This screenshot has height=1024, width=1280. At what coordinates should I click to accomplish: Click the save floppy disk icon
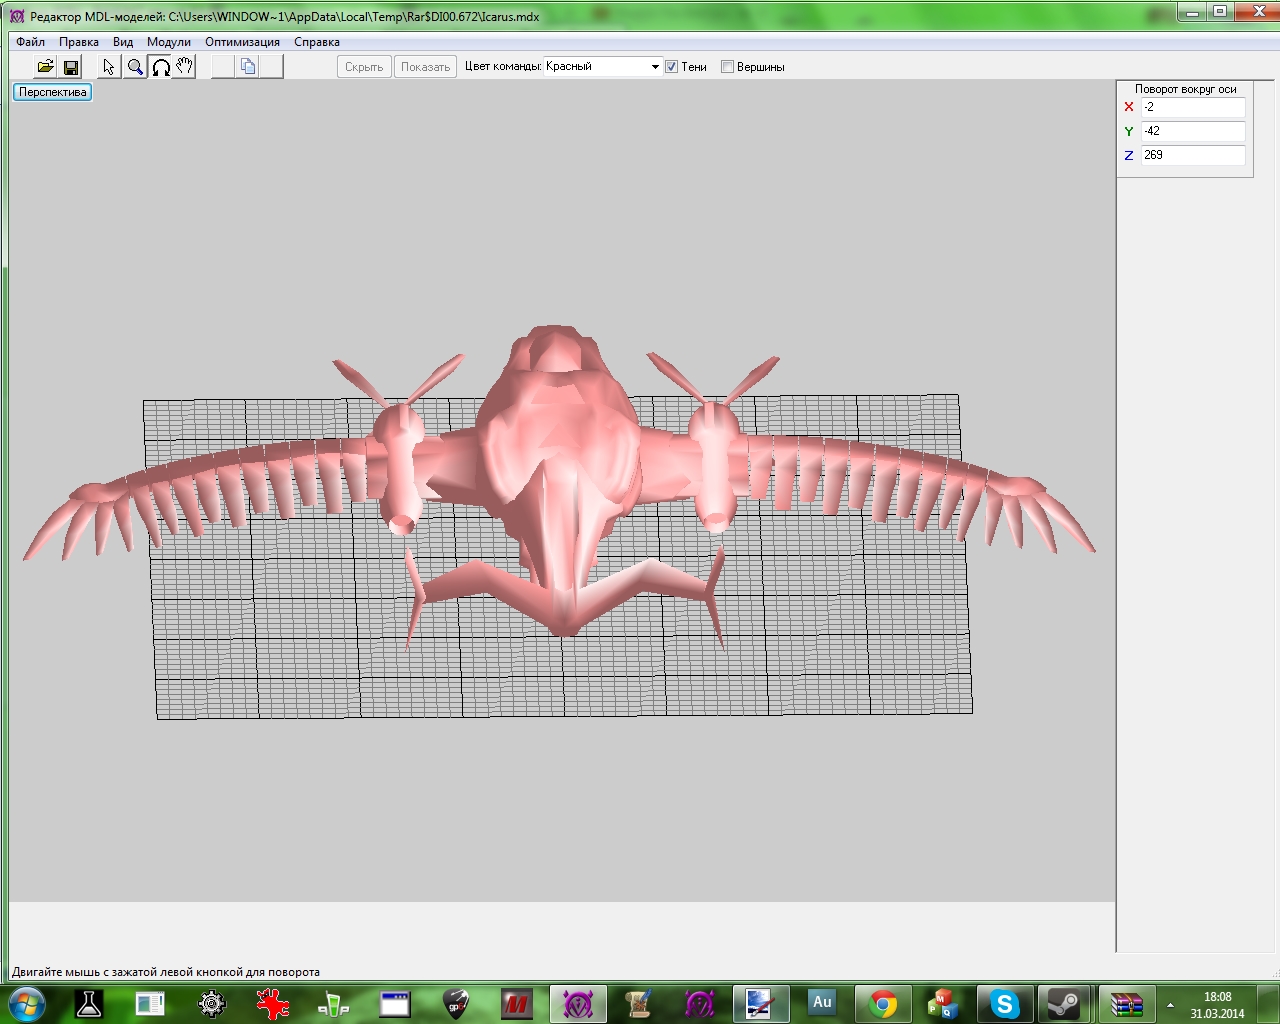tap(71, 67)
